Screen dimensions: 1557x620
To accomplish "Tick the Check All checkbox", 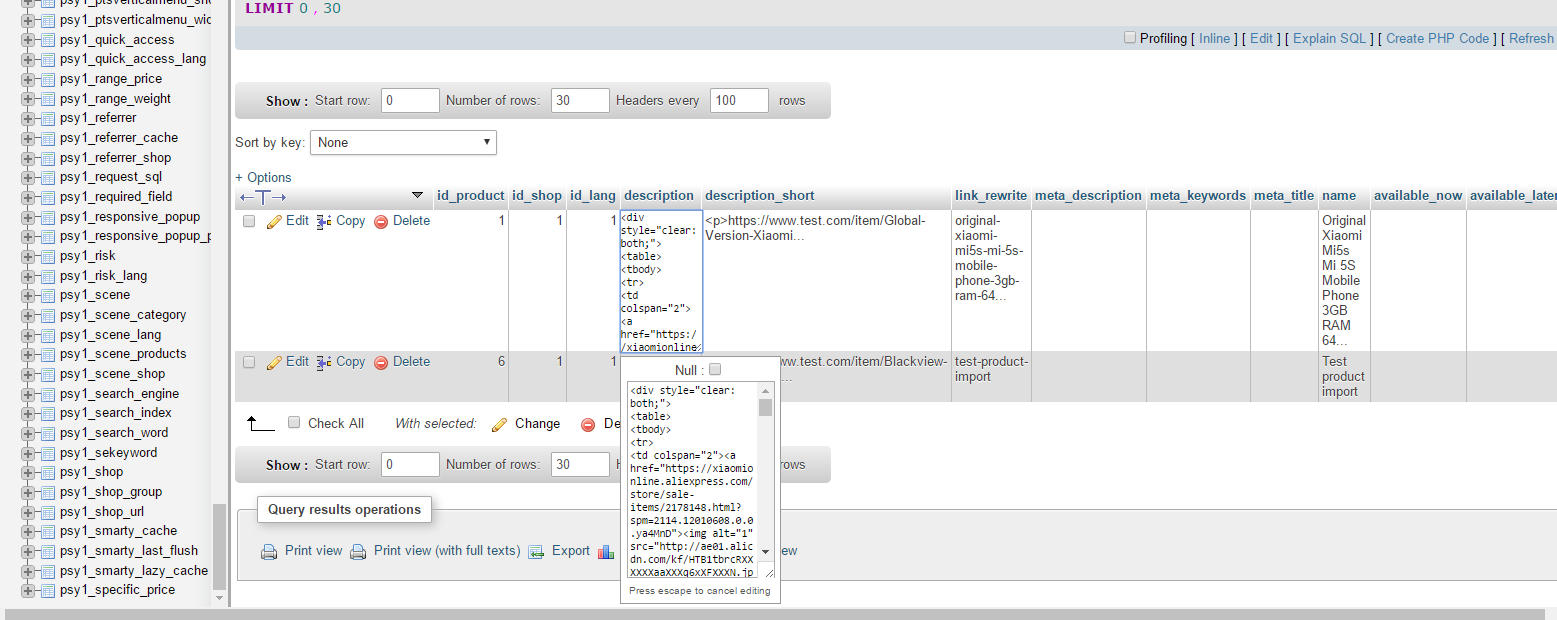I will click(x=294, y=423).
